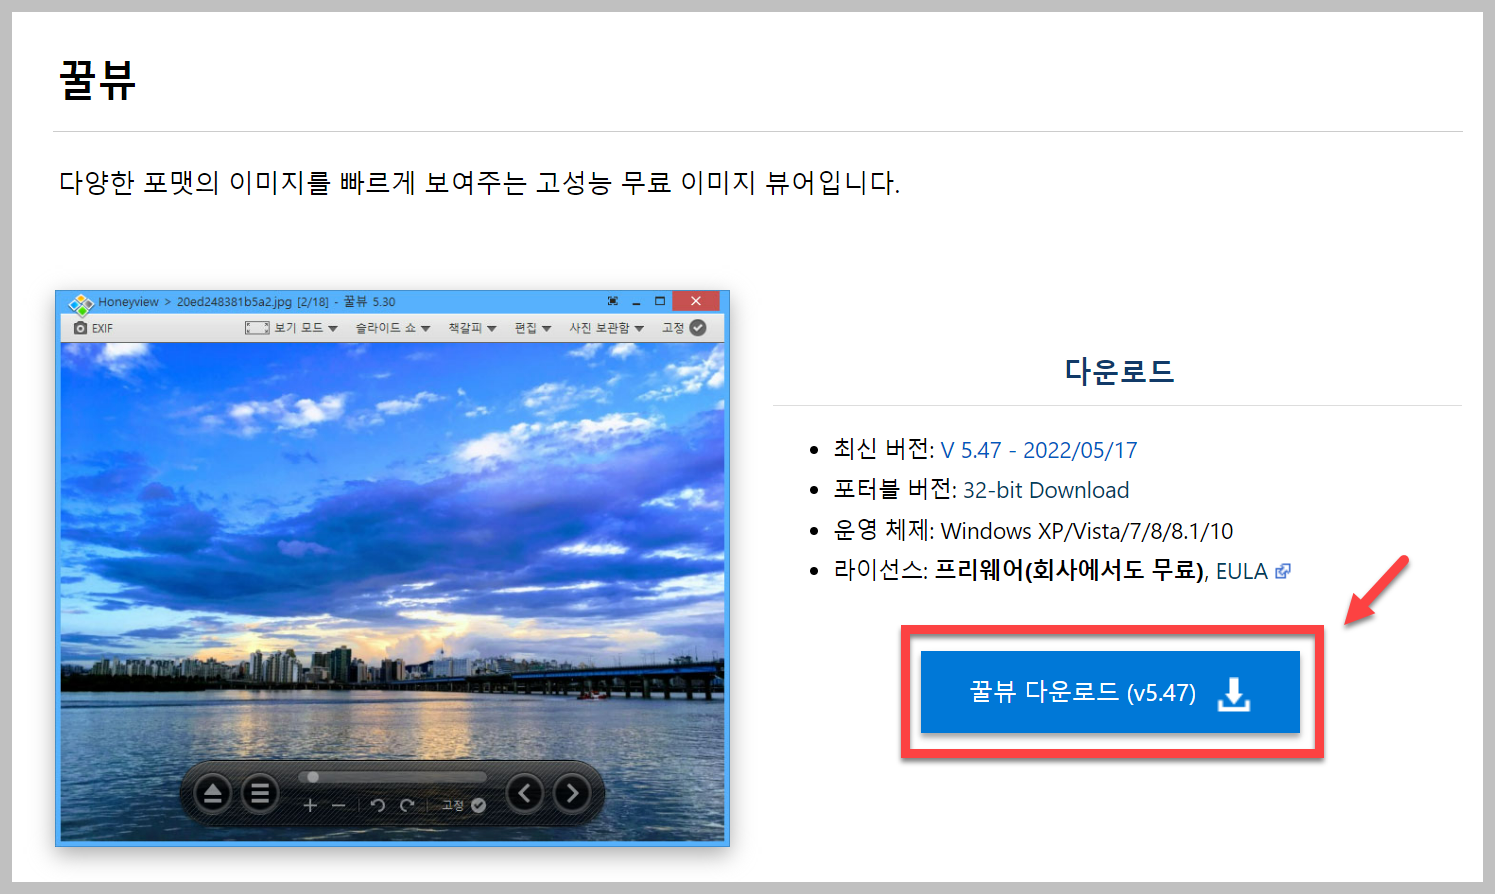Zoom in with the plus icon
Image resolution: width=1495 pixels, height=894 pixels.
[310, 805]
